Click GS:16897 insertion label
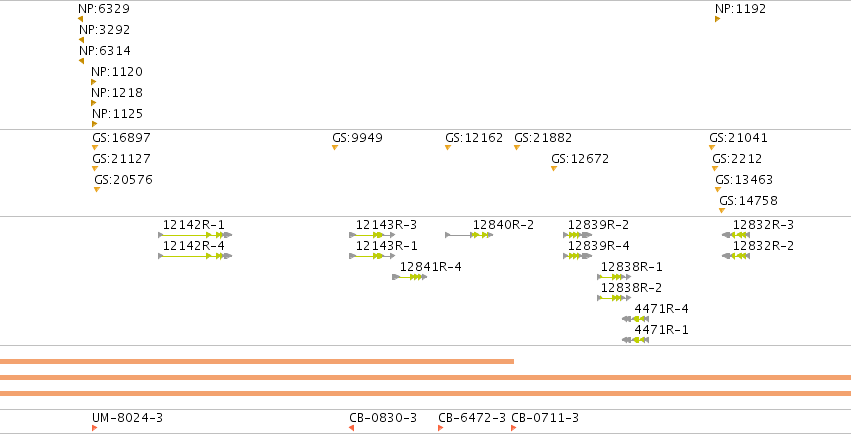Screen dimensions: 851x434 point(121,138)
